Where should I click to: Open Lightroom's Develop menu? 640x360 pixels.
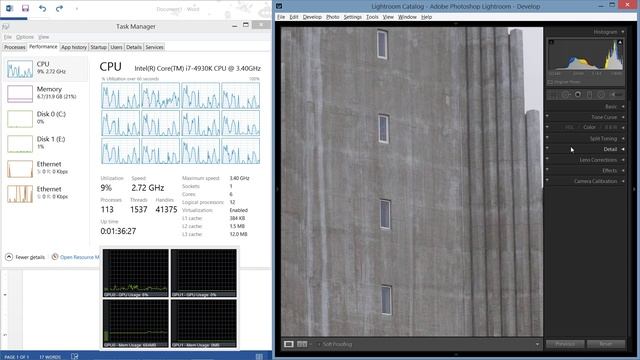[x=312, y=17]
